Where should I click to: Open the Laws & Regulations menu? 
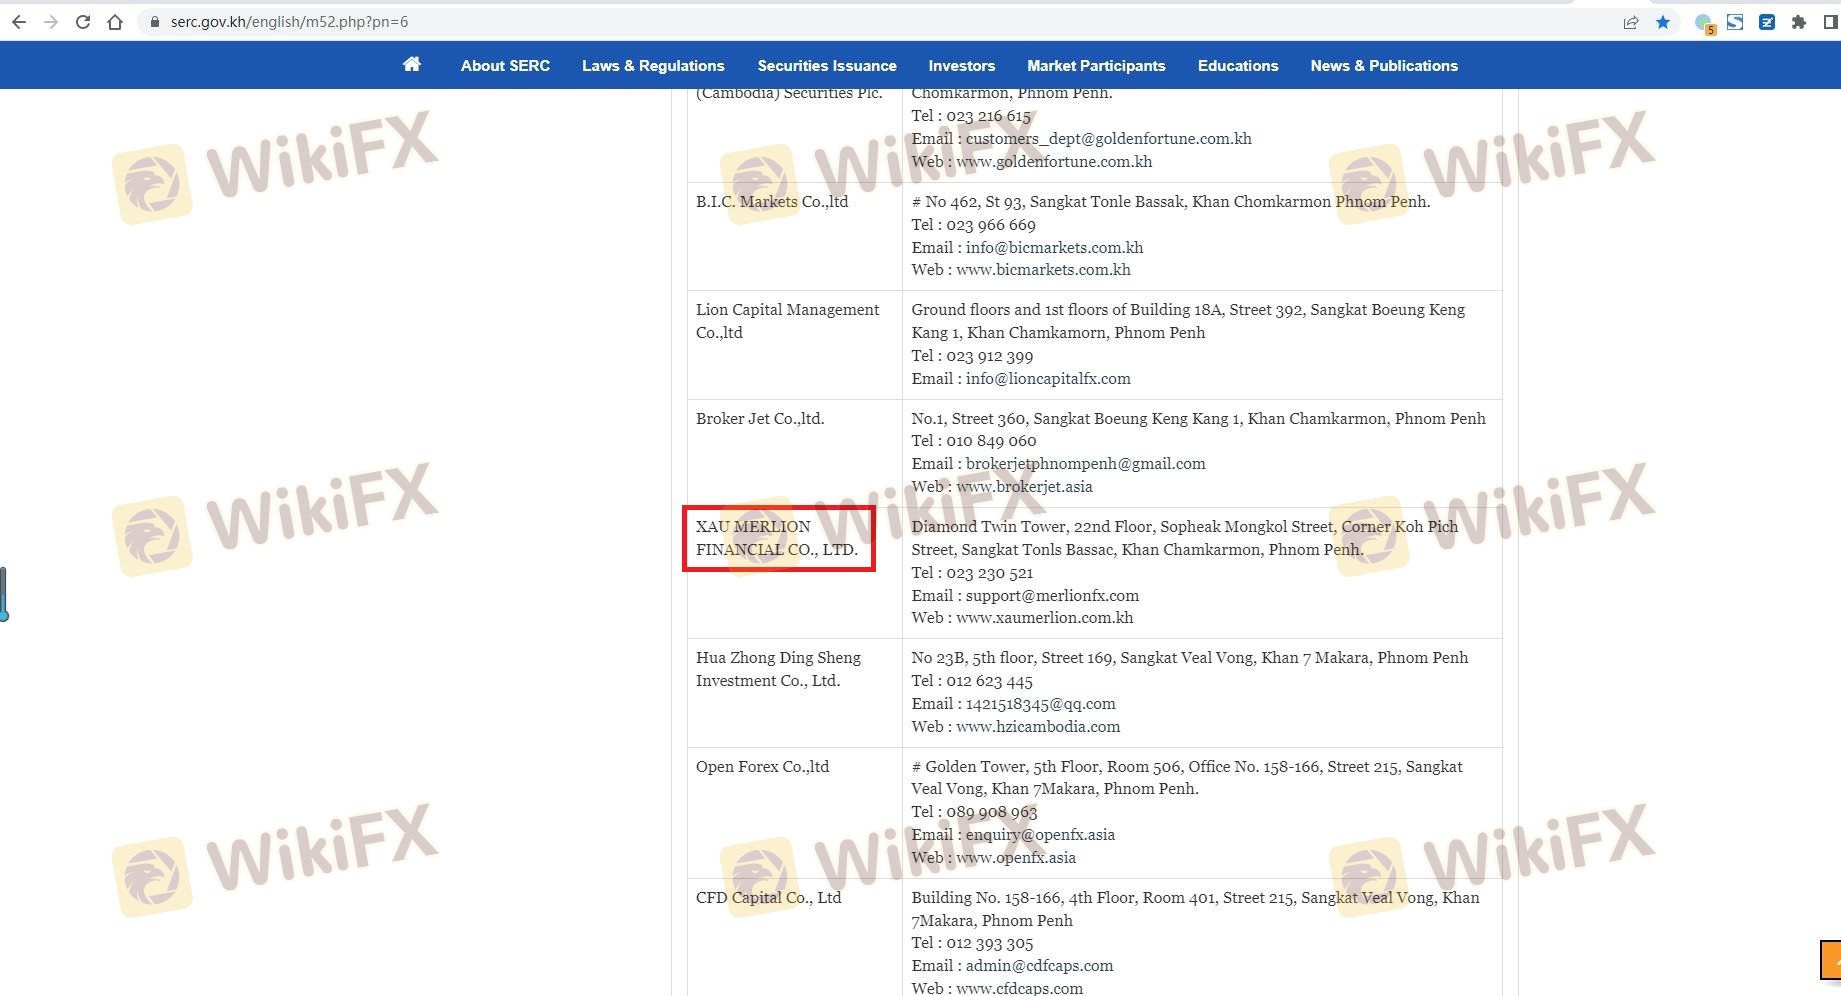653,66
